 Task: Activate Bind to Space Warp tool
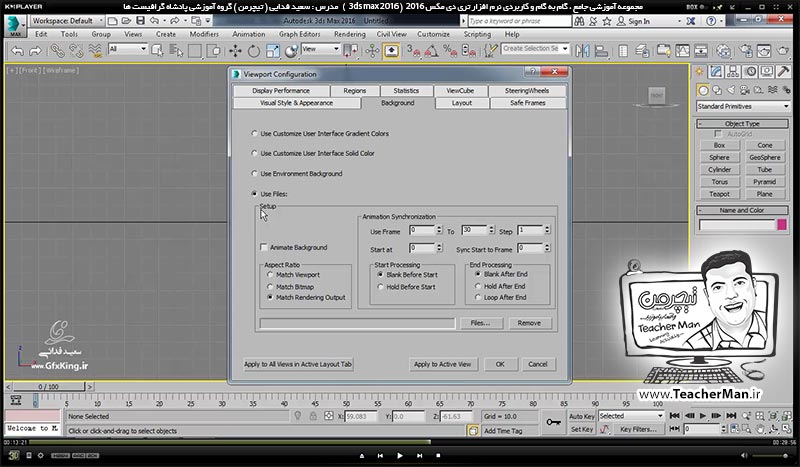tap(95, 50)
